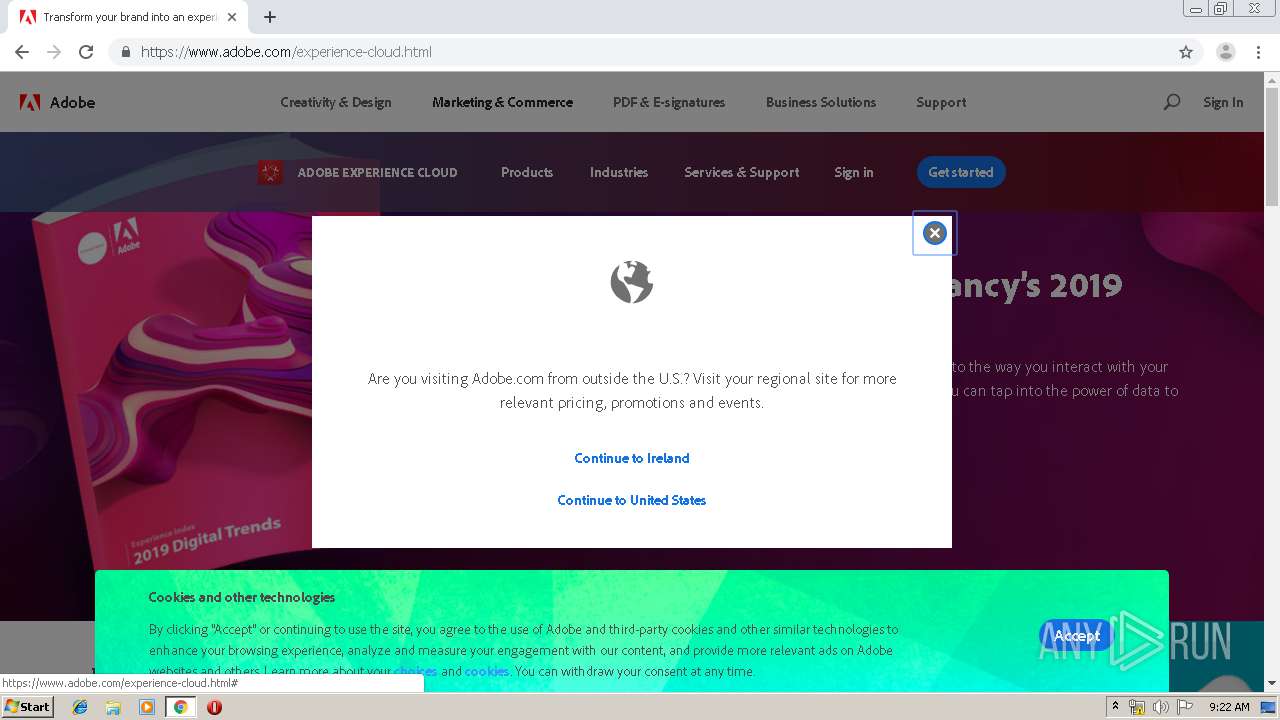Bookmark this page with star icon
The height and width of the screenshot is (720, 1280).
coord(1186,52)
